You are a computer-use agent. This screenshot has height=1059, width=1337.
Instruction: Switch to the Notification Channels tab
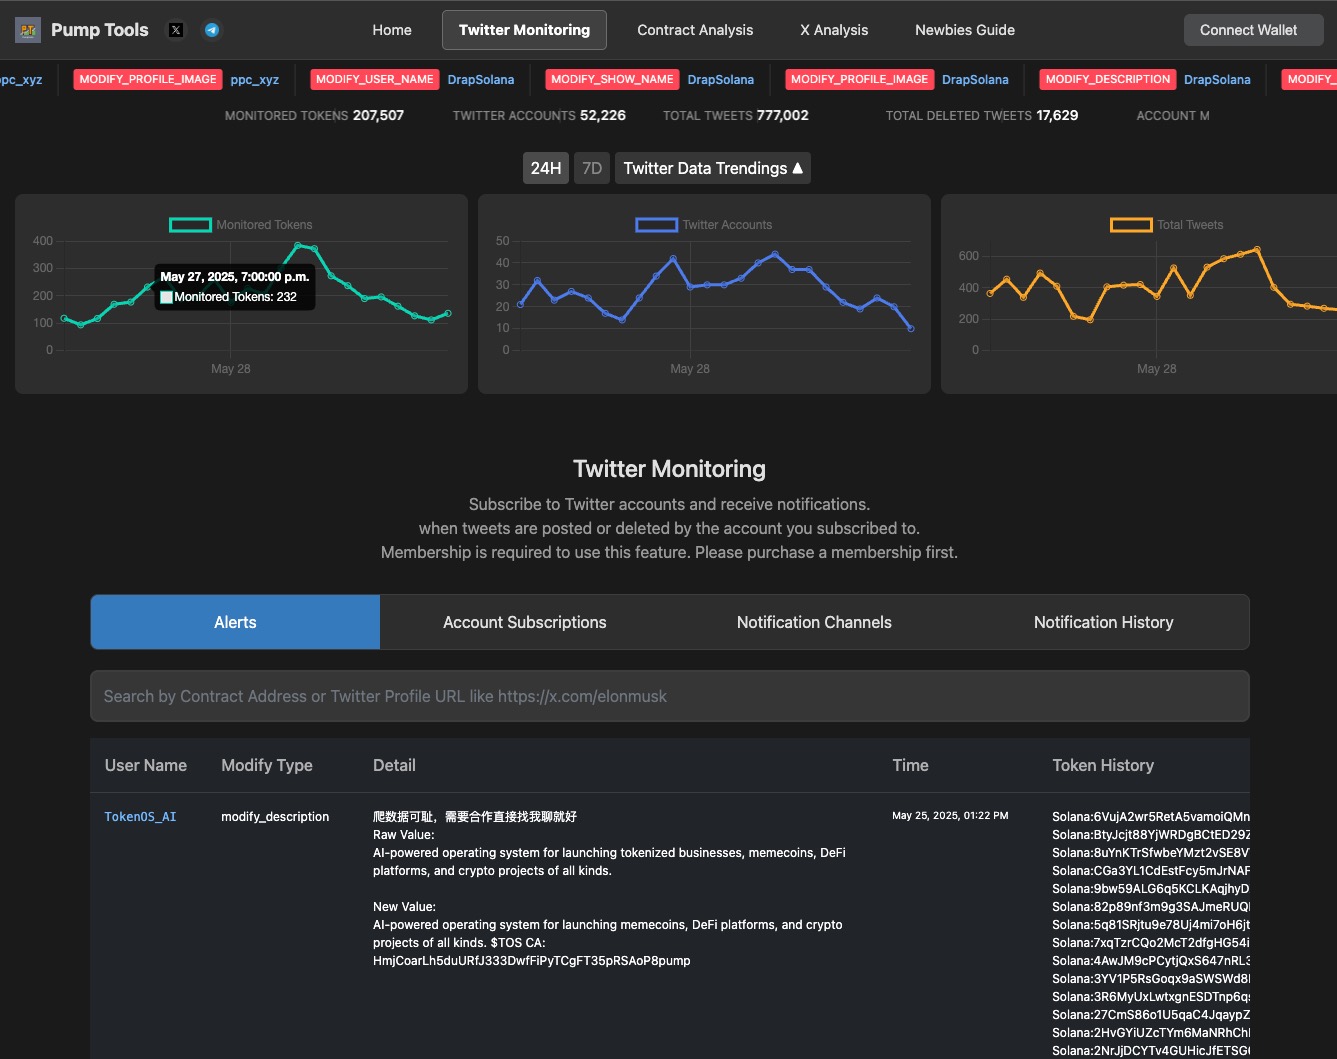[x=814, y=622]
